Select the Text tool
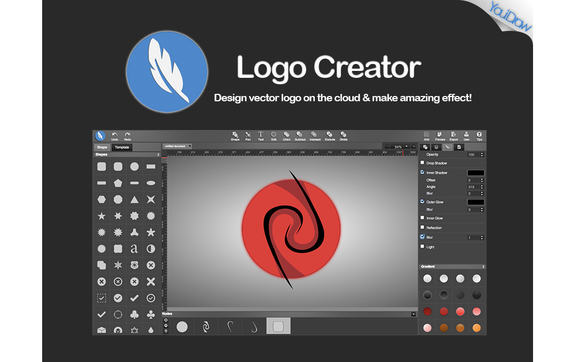580x362 pixels. coord(261,136)
